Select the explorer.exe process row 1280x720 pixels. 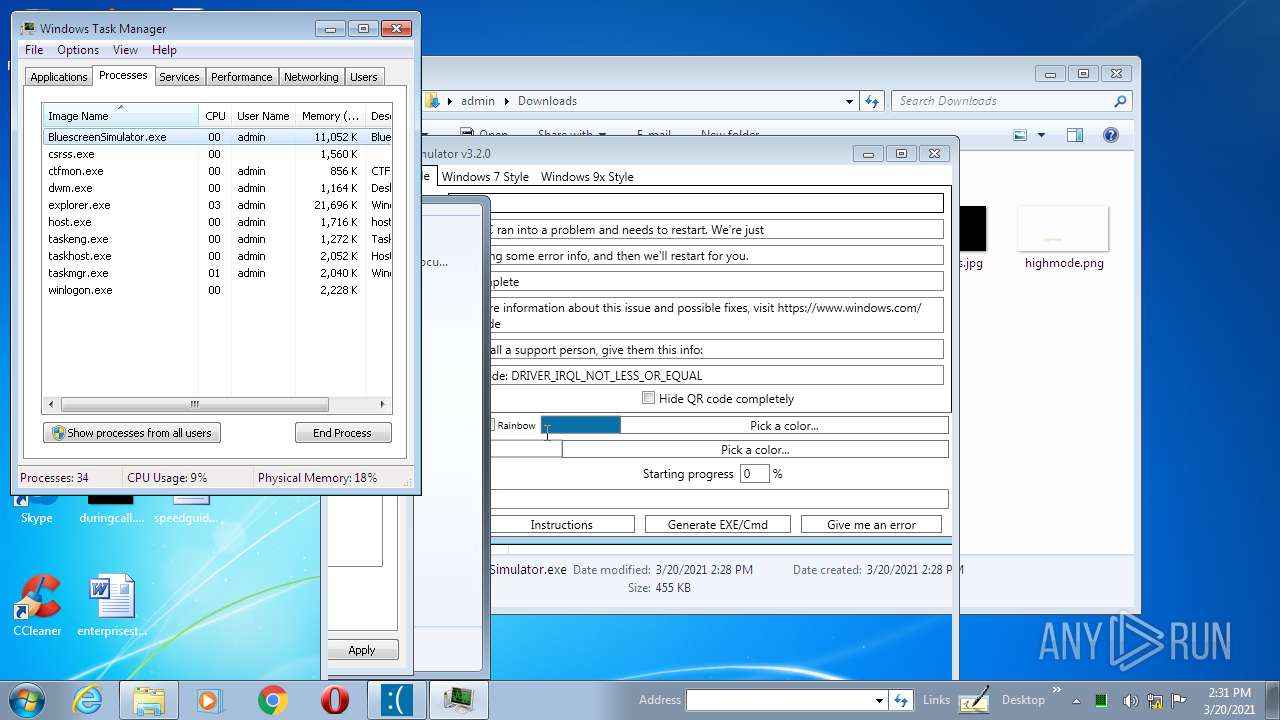pos(218,205)
